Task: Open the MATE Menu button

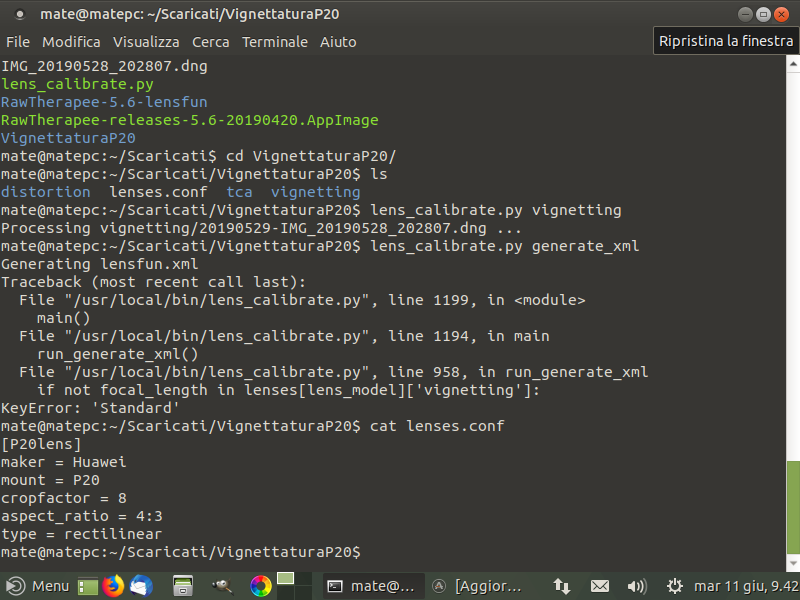Action: tap(38, 586)
